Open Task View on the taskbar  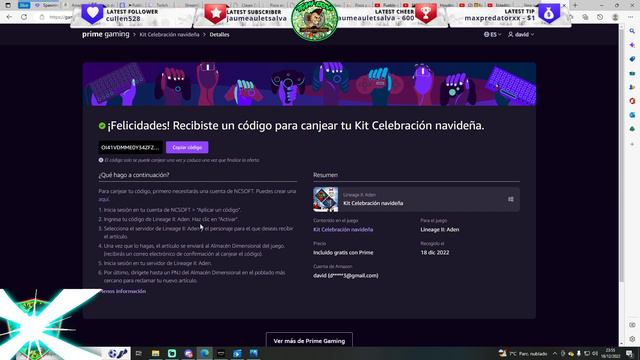pyautogui.click(x=138, y=353)
